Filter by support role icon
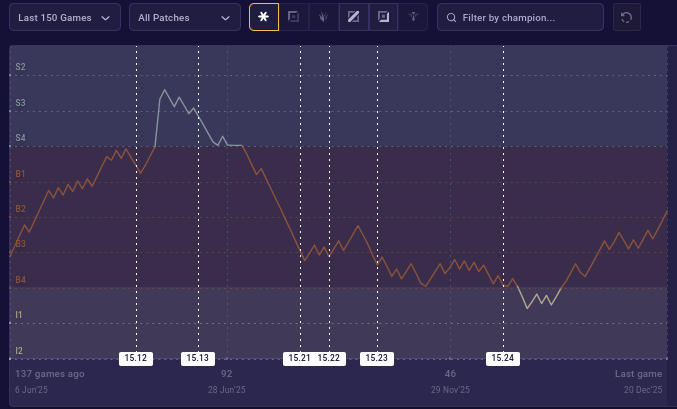The width and height of the screenshot is (677, 409). 413,17
